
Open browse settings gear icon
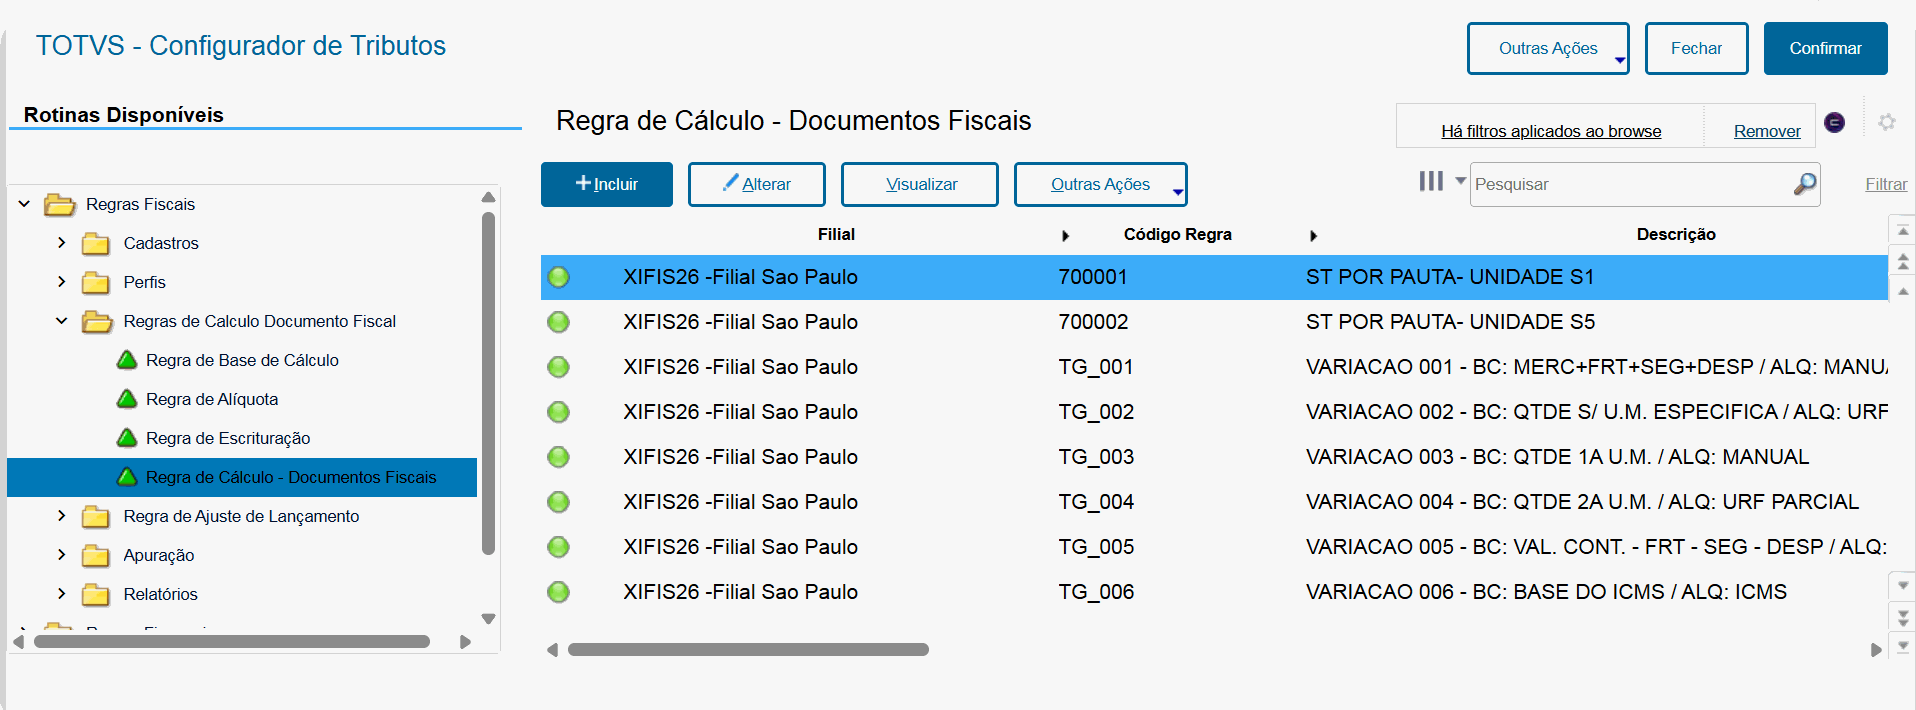coord(1886,122)
